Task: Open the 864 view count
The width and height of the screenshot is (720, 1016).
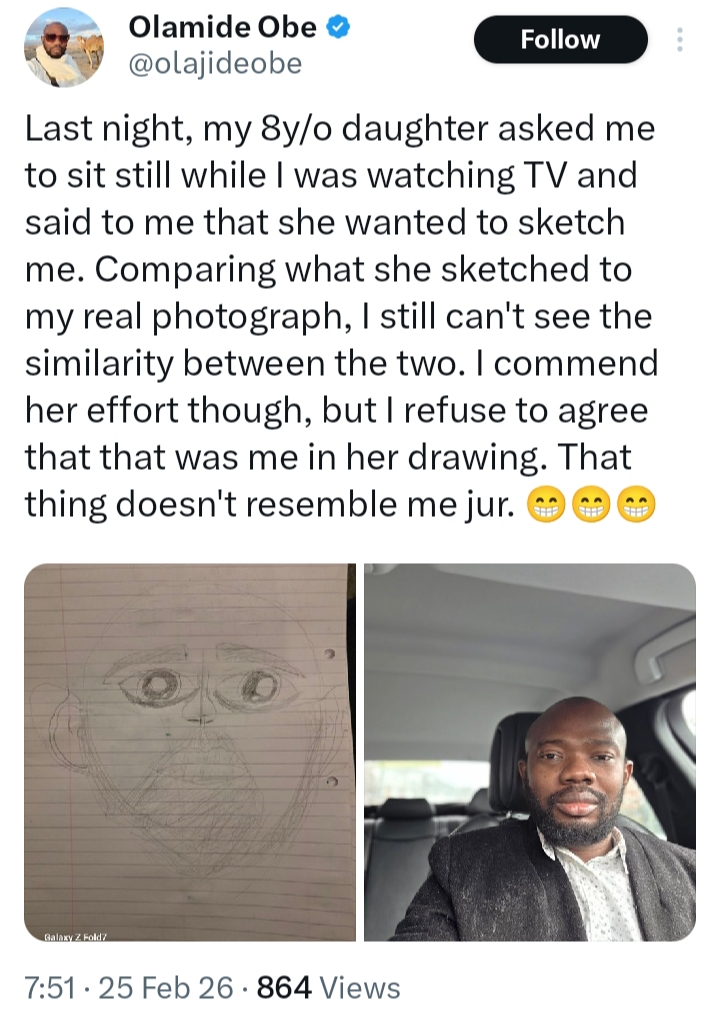Action: coord(284,988)
